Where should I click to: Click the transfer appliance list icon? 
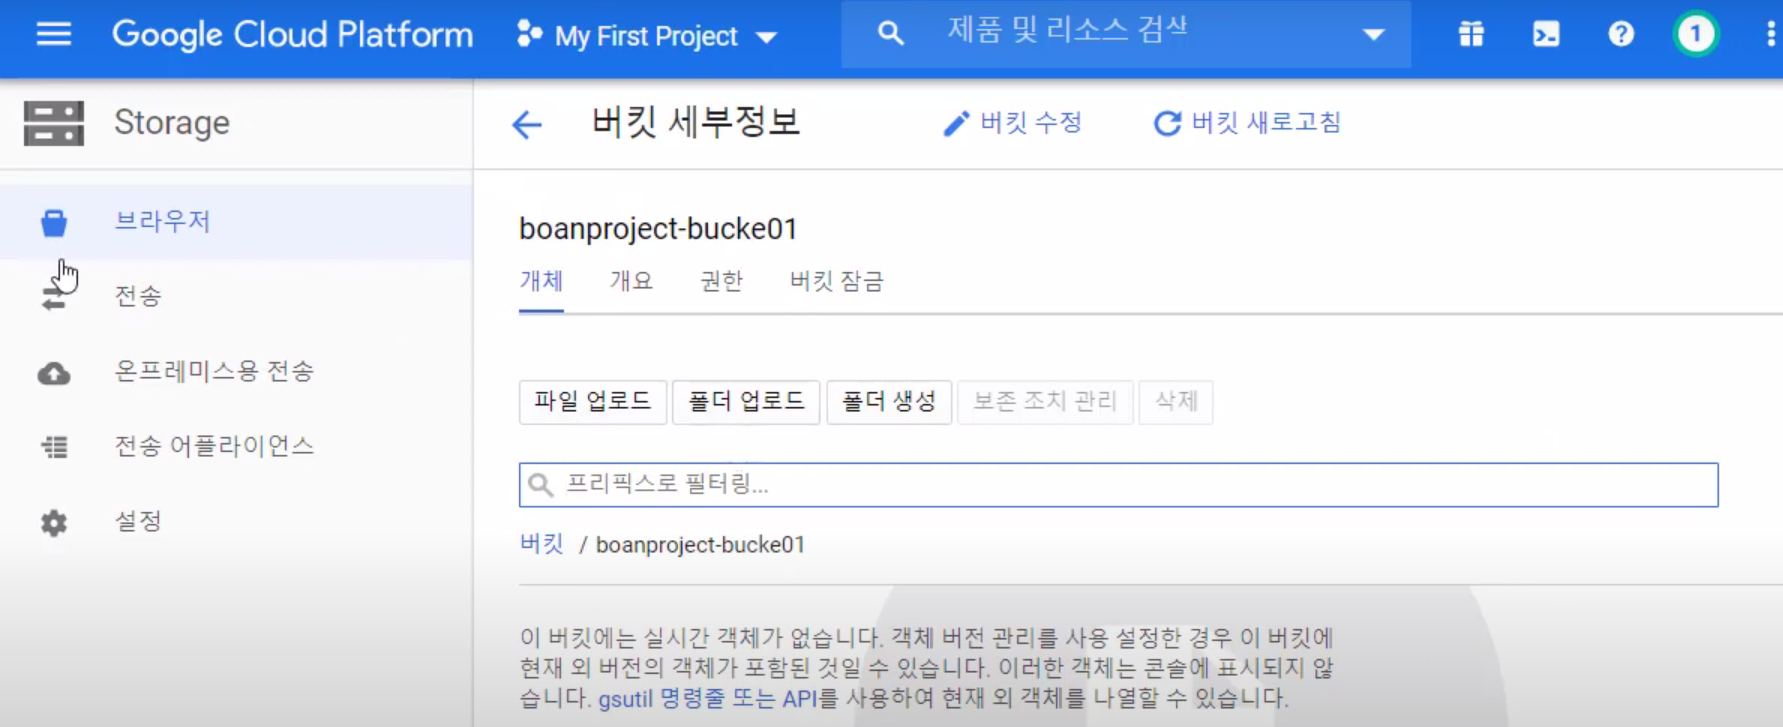click(x=54, y=447)
